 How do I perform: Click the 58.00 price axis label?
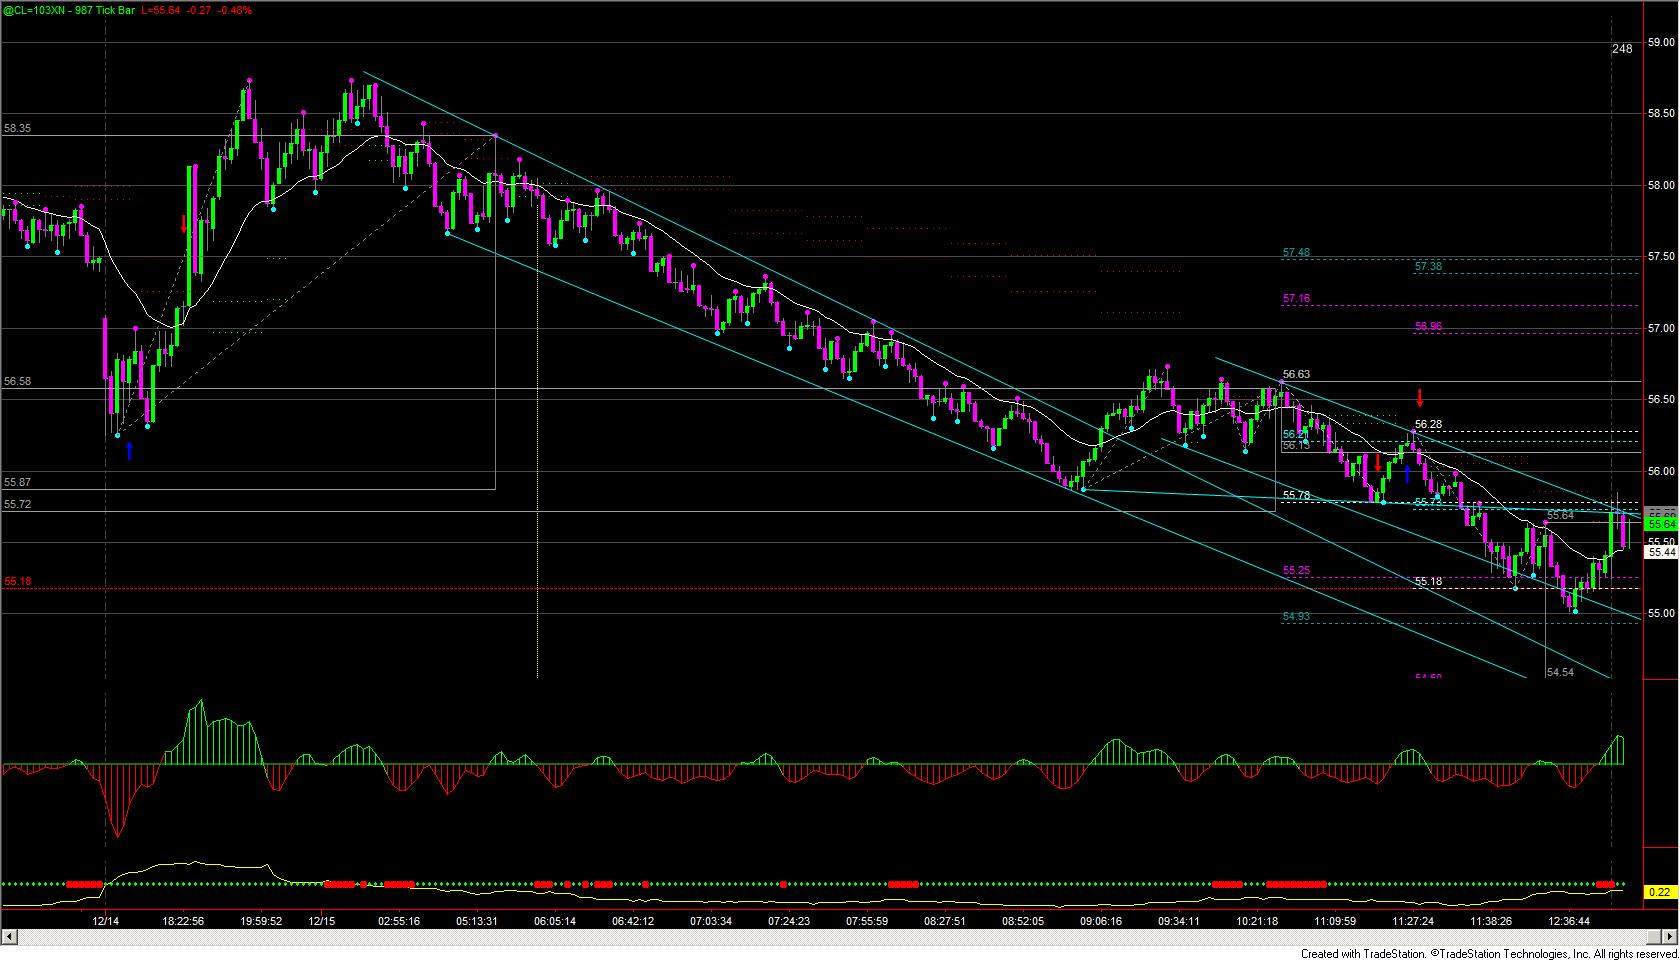coord(1661,185)
